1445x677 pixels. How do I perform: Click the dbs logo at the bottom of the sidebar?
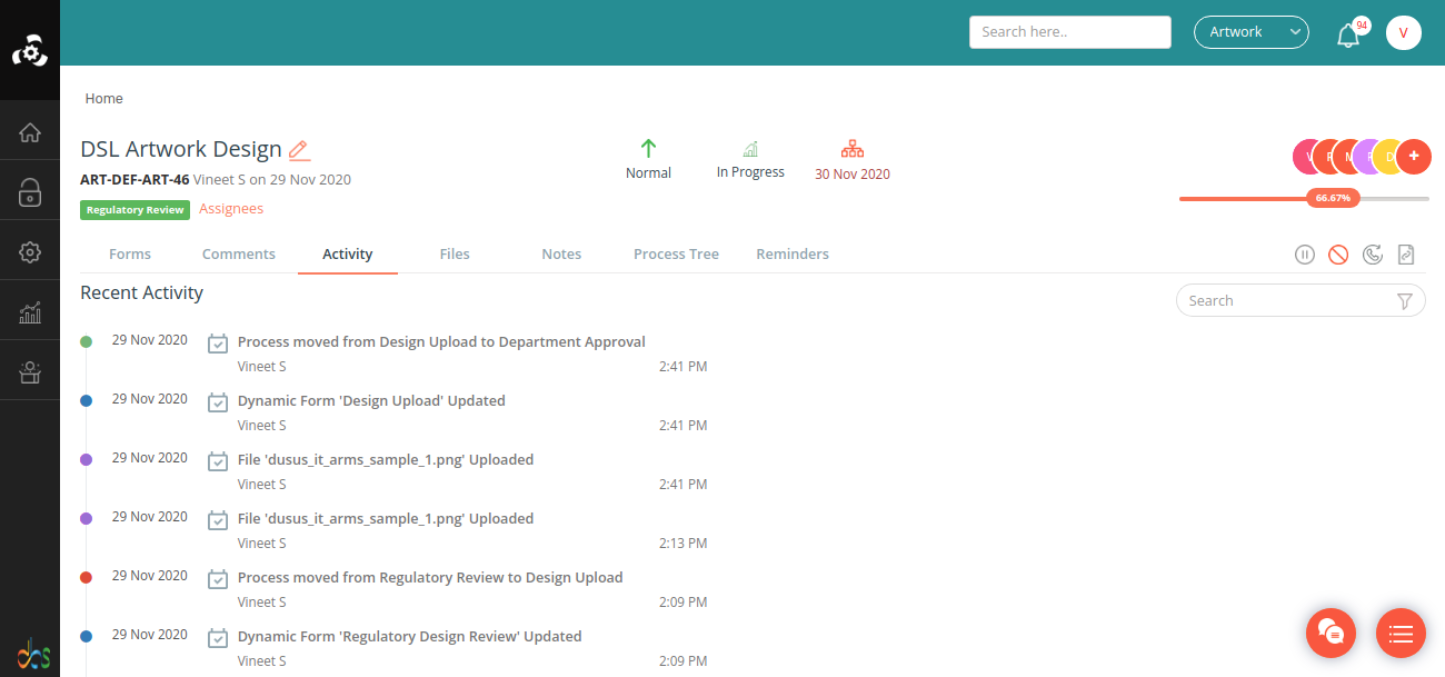coord(33,654)
